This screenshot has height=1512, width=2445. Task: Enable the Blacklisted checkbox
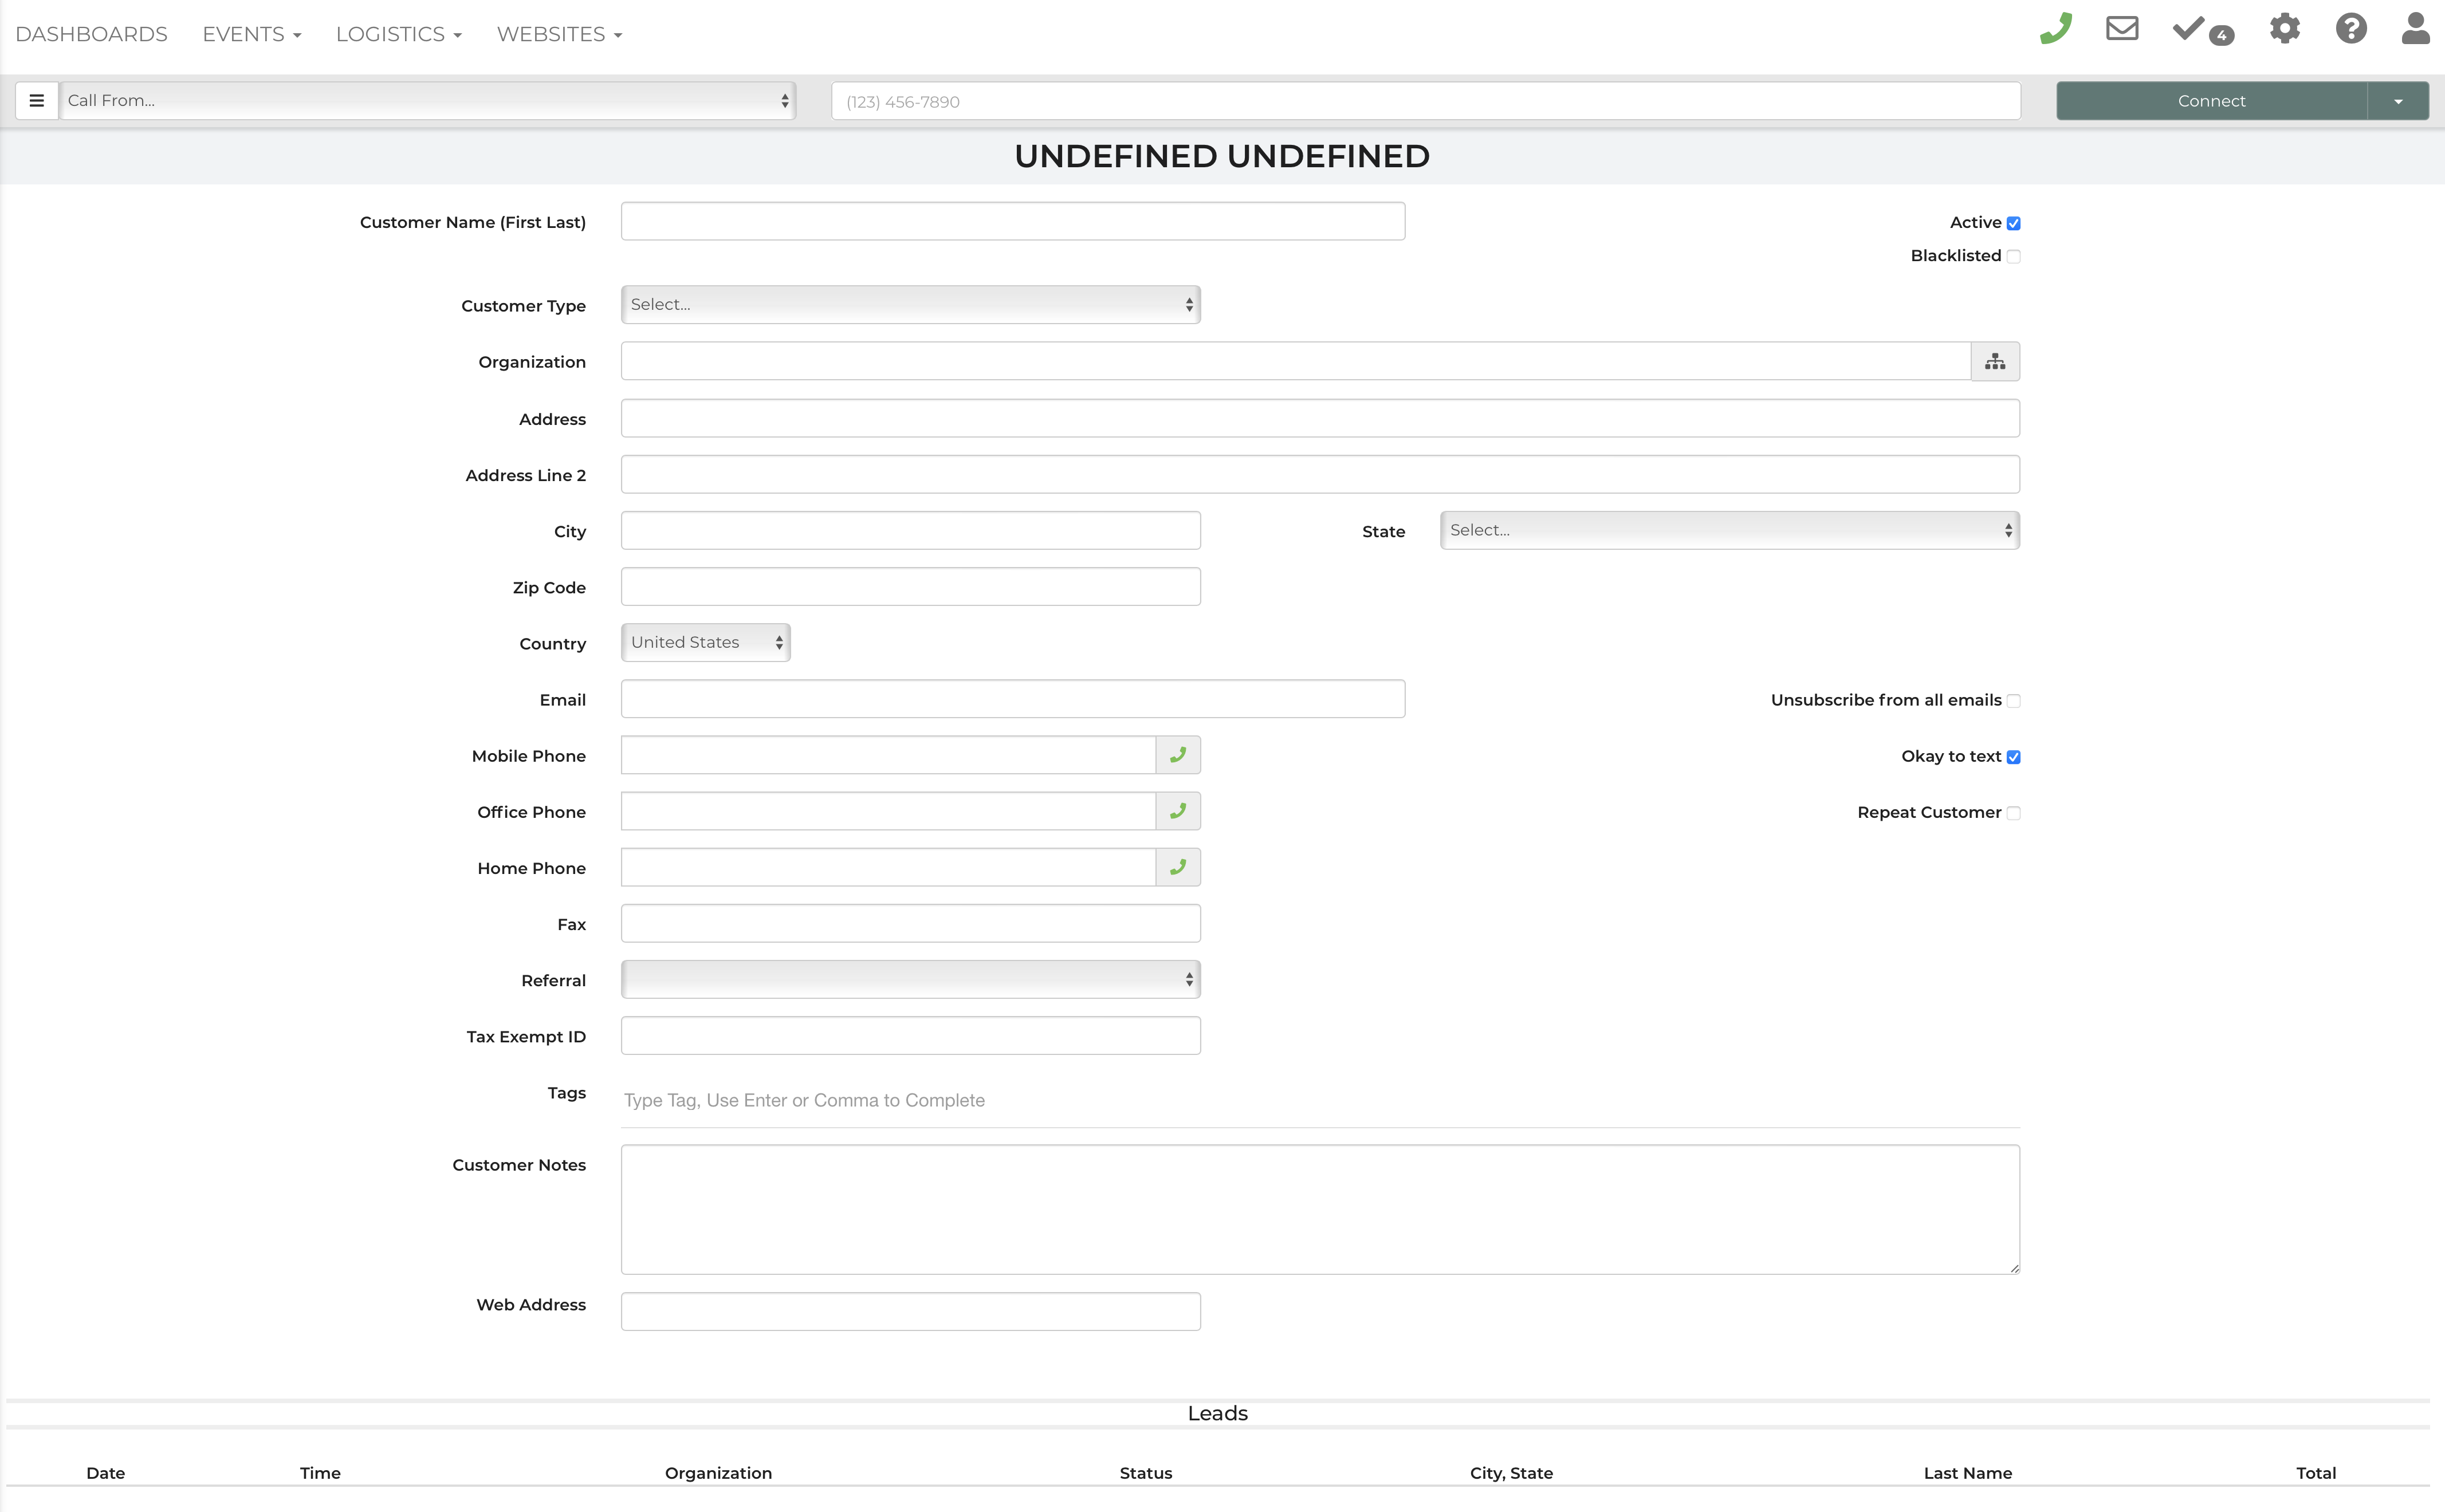point(2013,256)
